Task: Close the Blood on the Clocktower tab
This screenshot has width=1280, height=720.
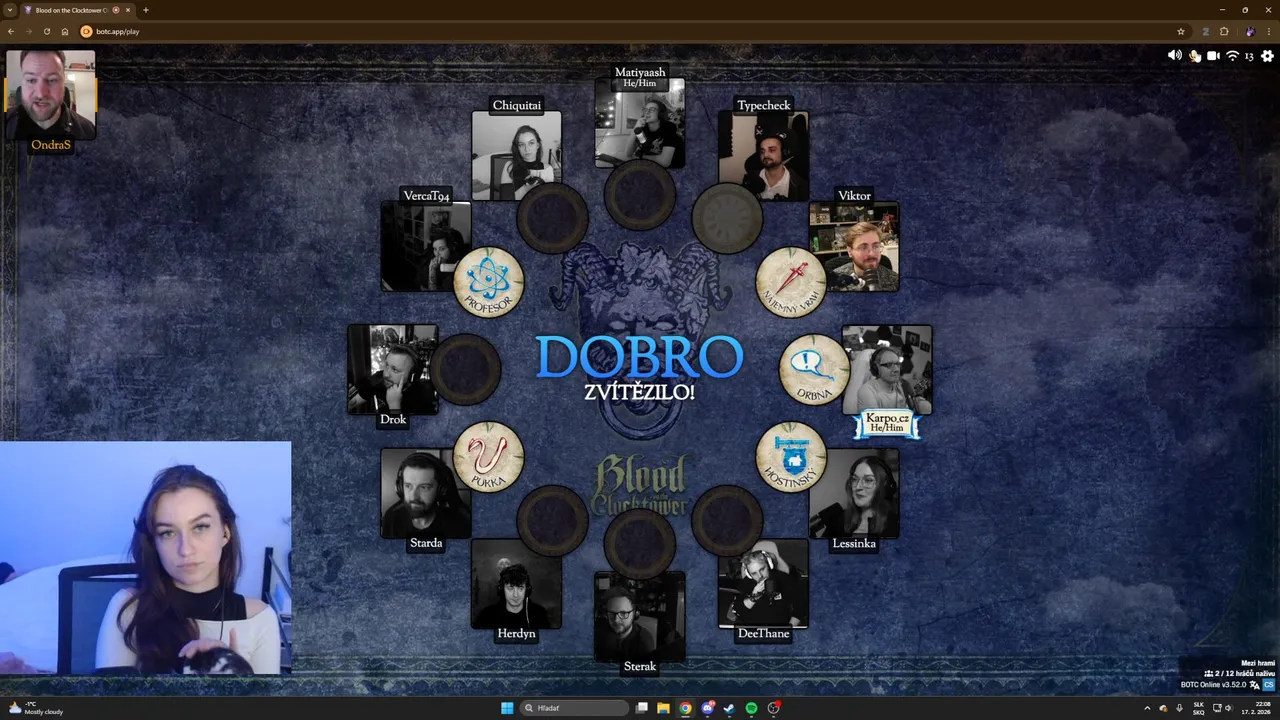Action: pos(128,10)
